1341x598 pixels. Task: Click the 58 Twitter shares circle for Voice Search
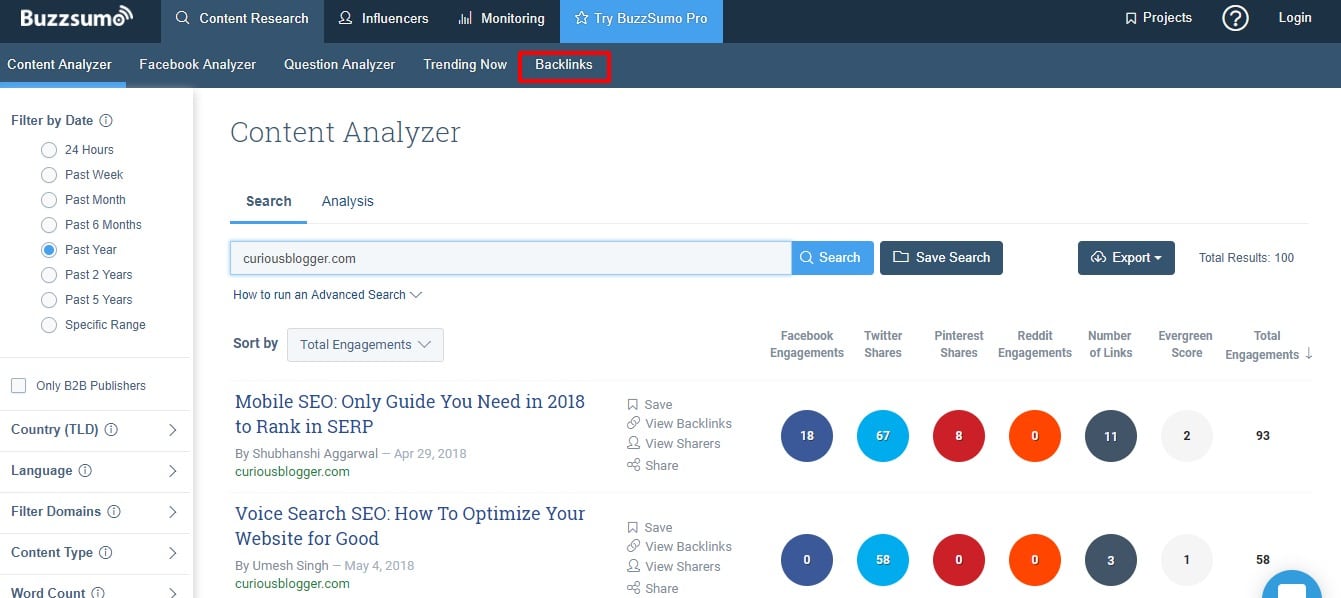883,560
